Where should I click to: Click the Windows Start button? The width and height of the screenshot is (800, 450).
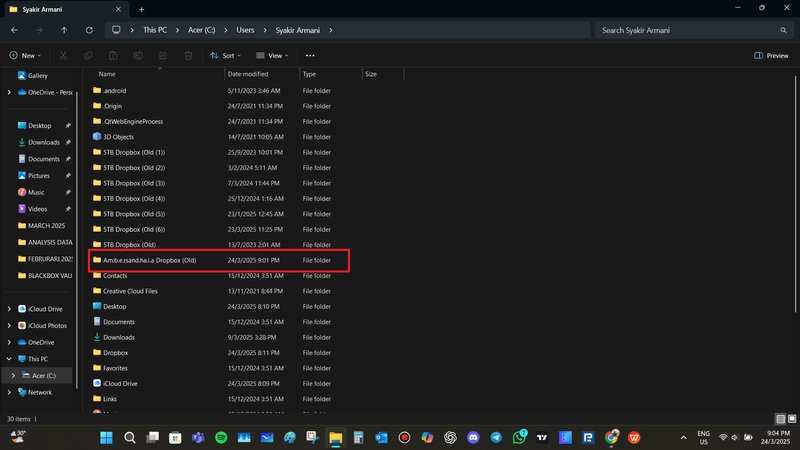point(106,438)
